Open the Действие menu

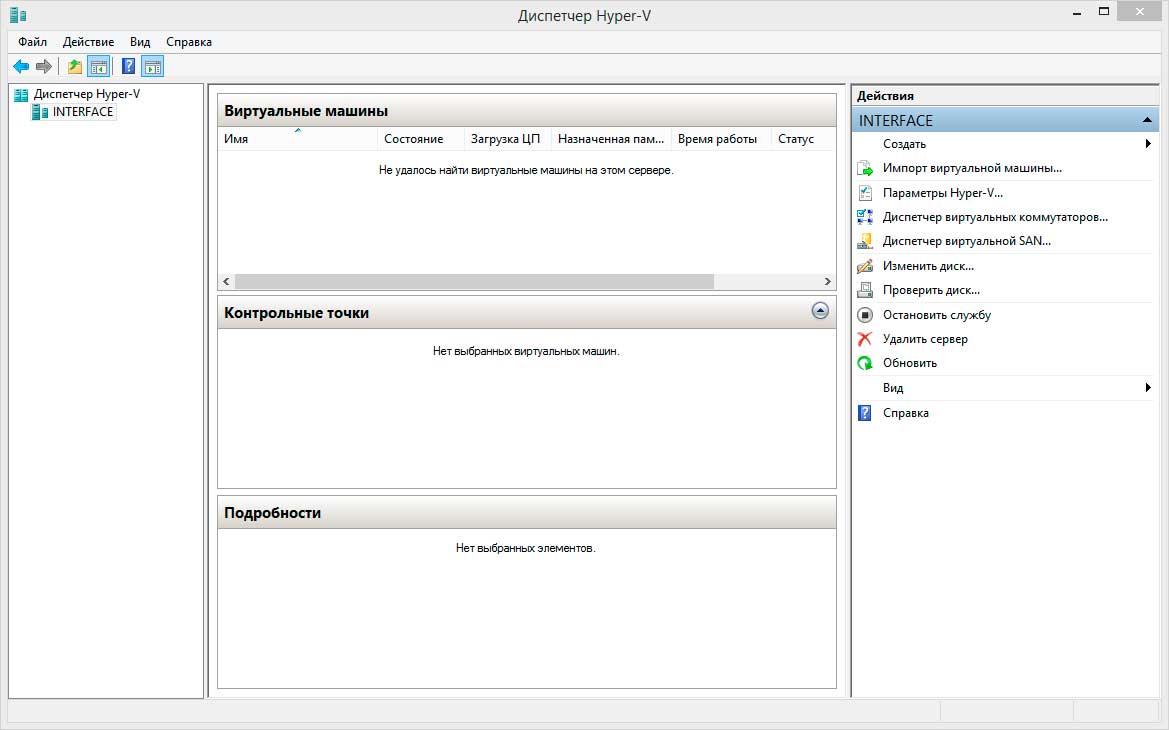click(88, 42)
